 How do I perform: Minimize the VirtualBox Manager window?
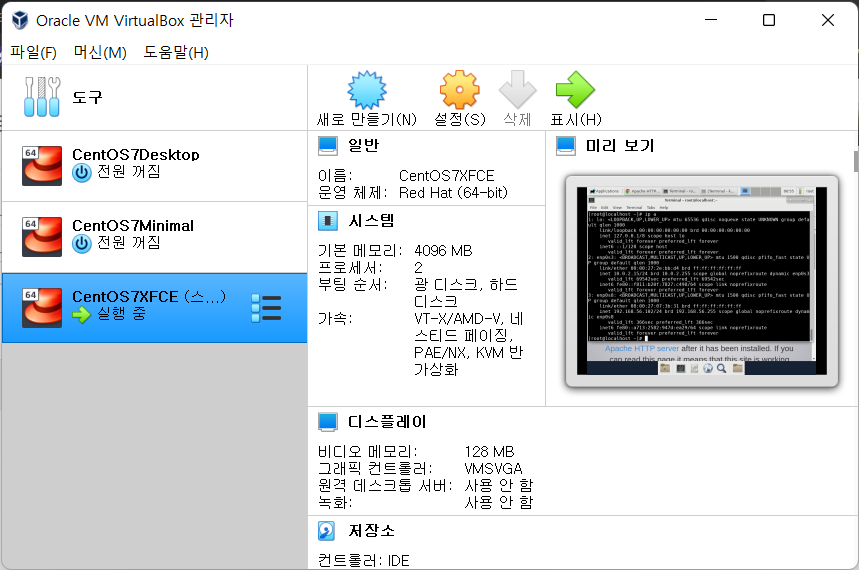click(x=711, y=20)
